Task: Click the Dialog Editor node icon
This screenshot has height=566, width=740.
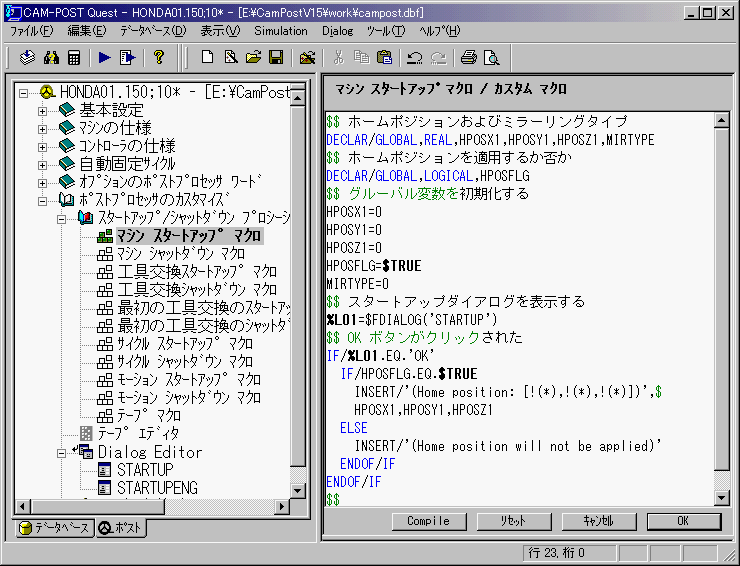Action: (85, 452)
